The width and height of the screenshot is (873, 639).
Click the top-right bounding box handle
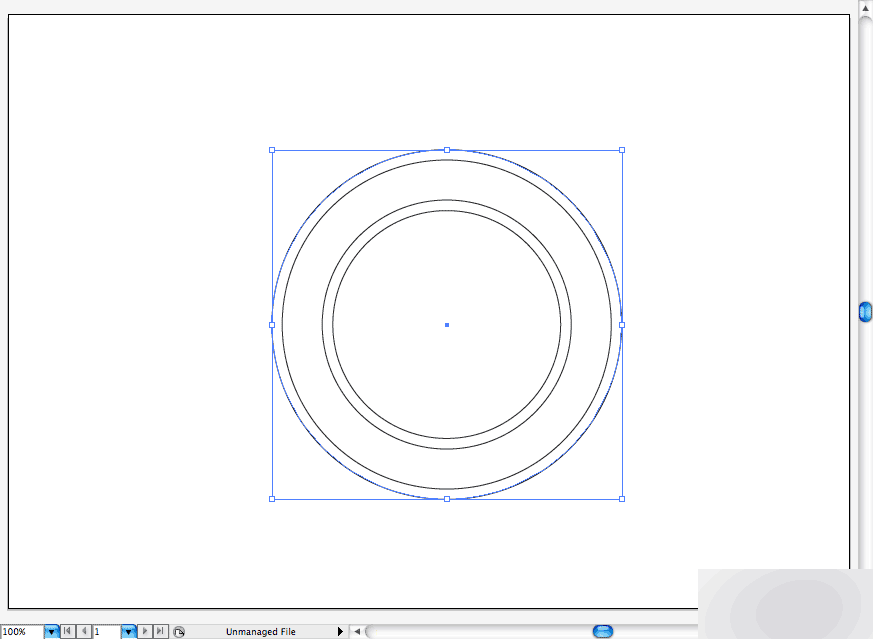pyautogui.click(x=622, y=150)
